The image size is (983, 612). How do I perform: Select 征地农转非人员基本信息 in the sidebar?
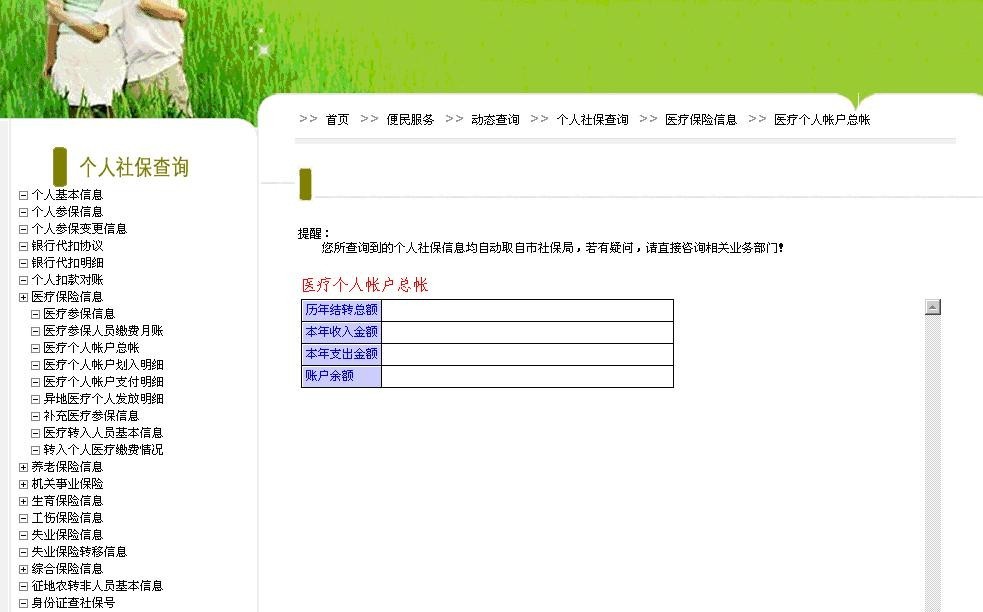(95, 585)
